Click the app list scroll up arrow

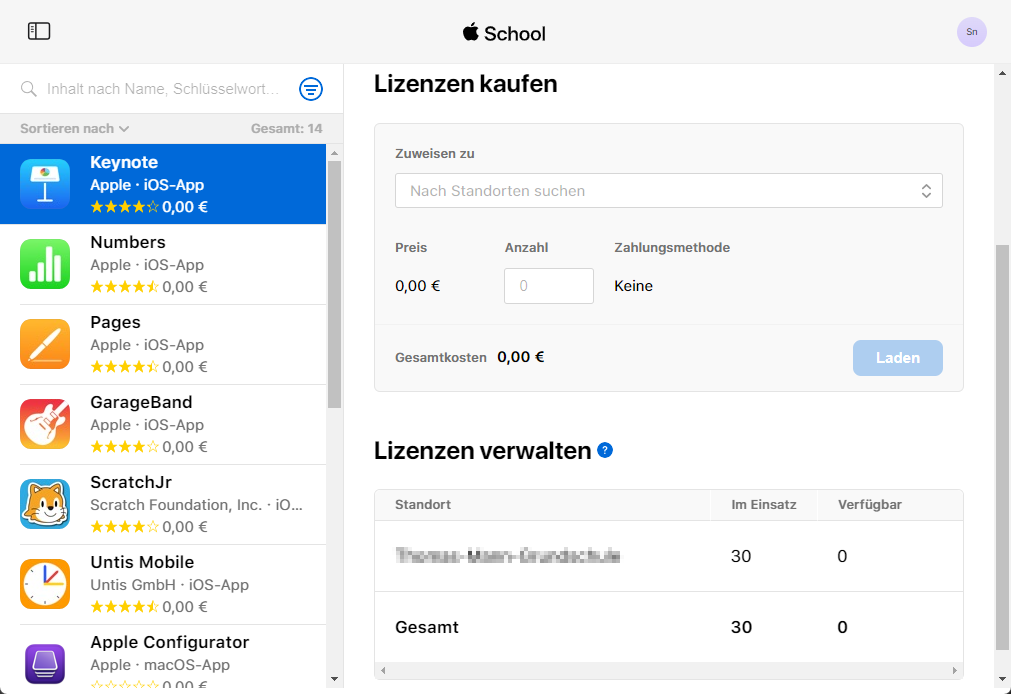334,153
